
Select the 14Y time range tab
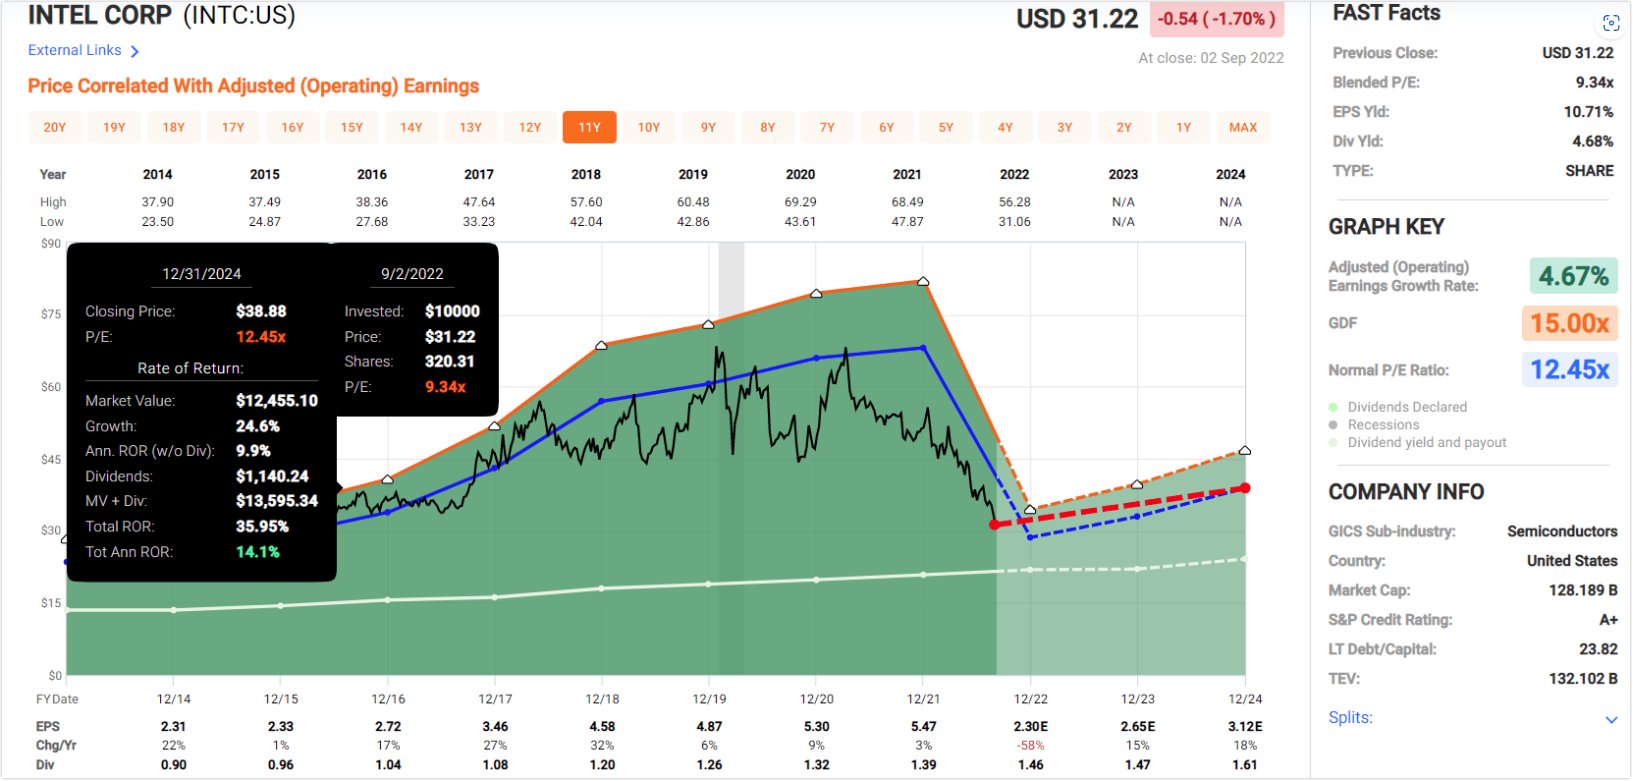[x=412, y=127]
